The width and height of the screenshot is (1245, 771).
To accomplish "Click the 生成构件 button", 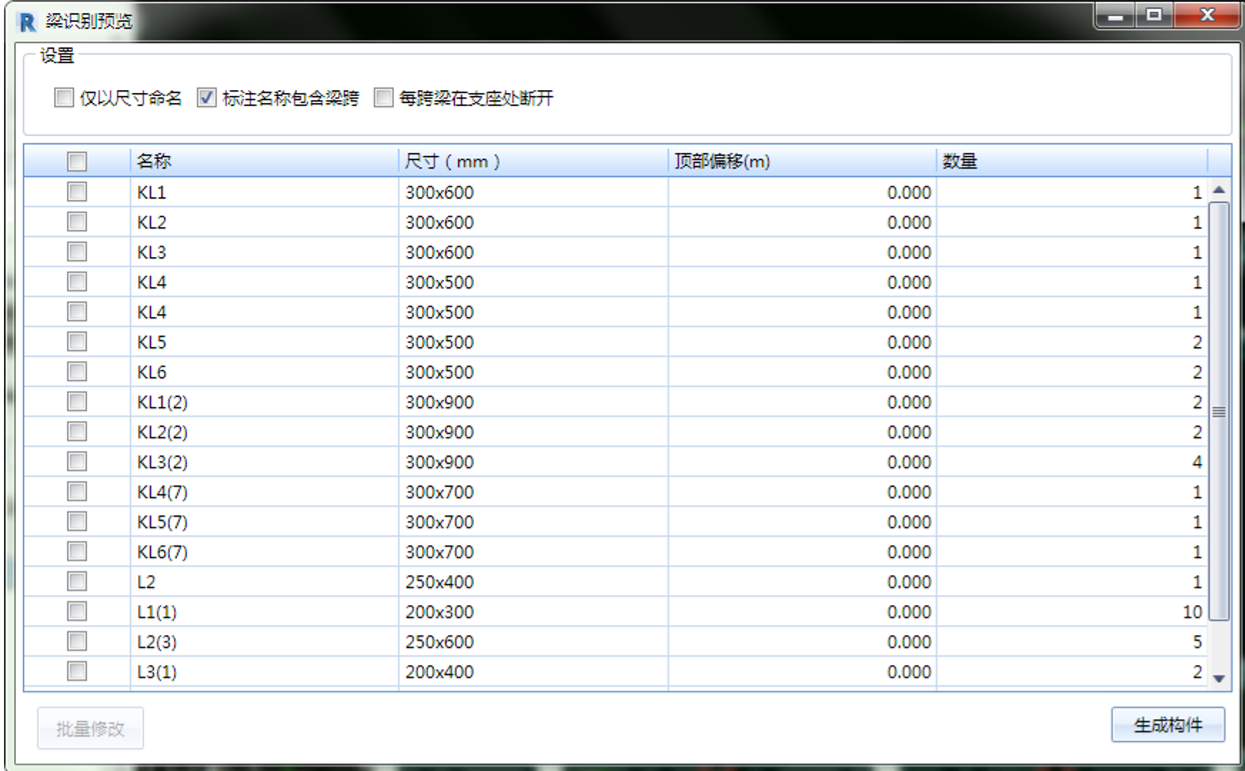I will (x=1168, y=725).
